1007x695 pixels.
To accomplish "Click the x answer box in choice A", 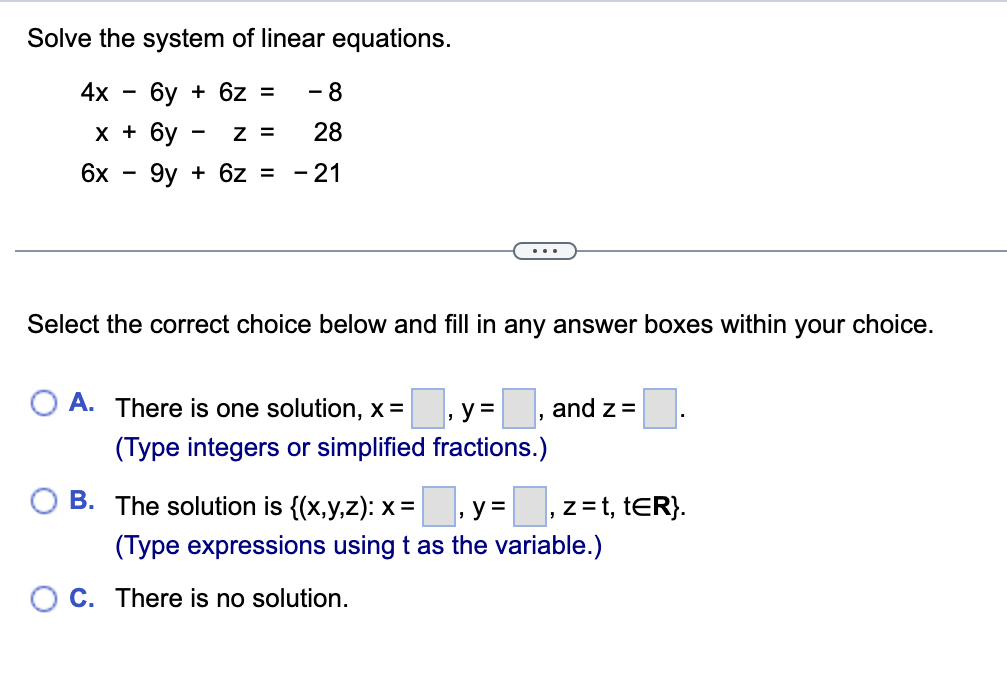I will tap(427, 407).
